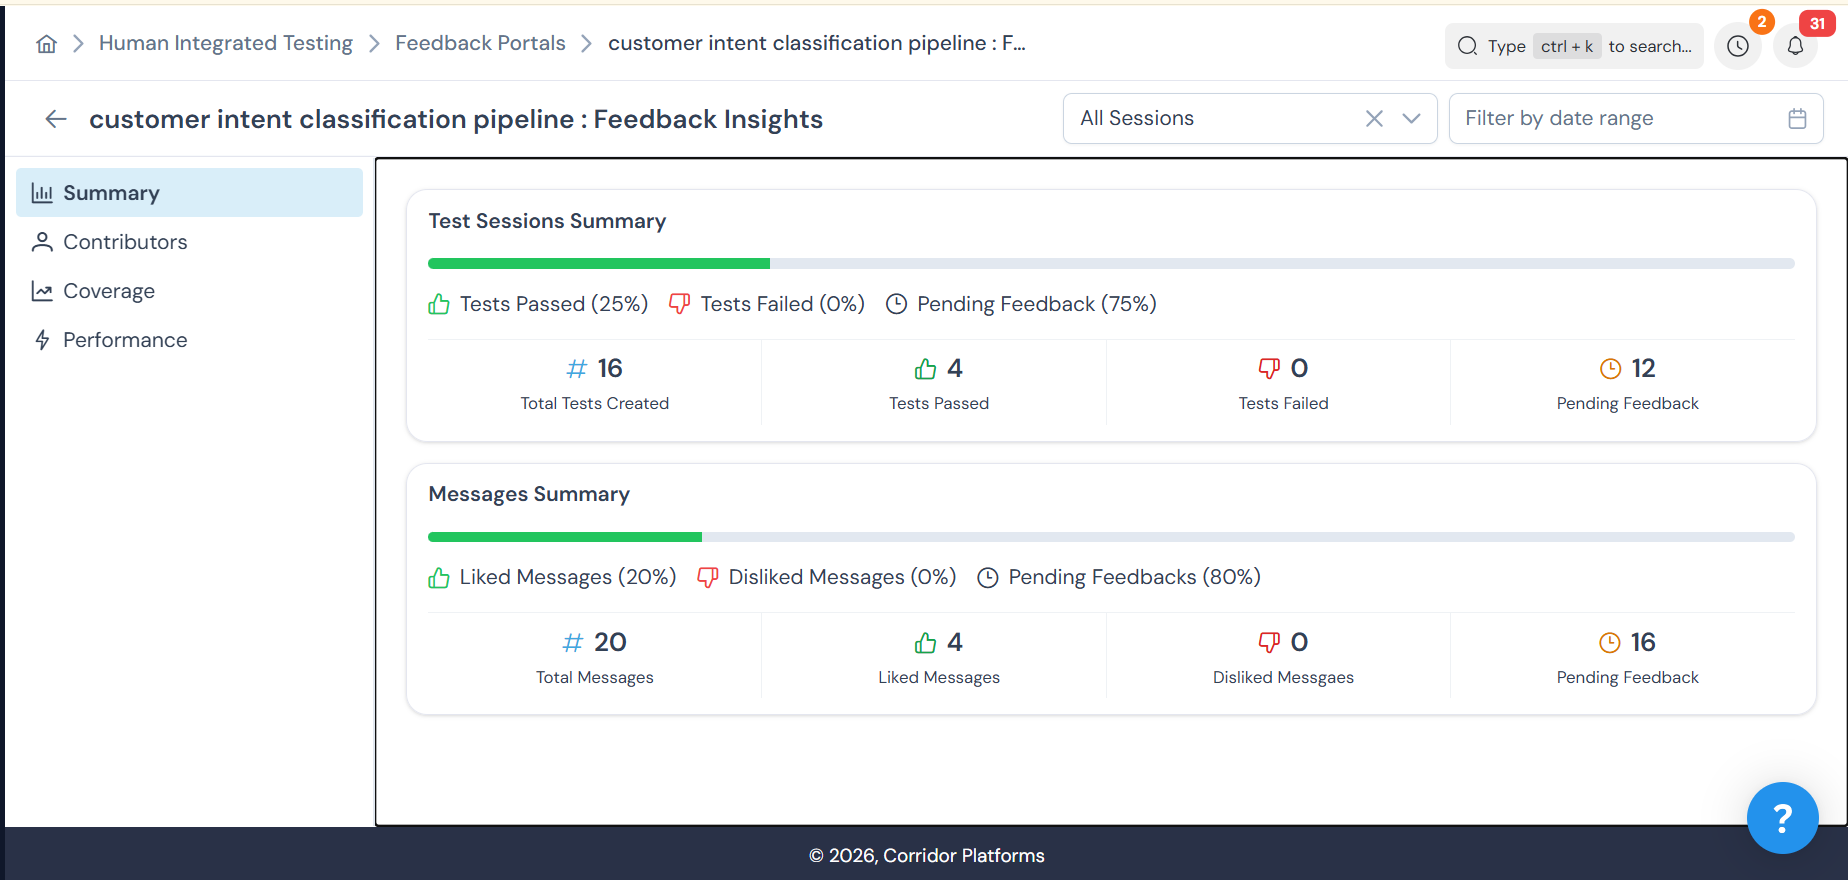The image size is (1848, 880).
Task: Navigate to the Performance tab
Action: click(x=125, y=340)
